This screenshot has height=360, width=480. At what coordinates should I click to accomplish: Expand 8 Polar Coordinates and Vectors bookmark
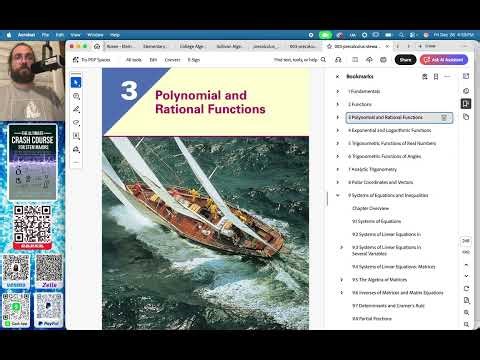(337, 182)
